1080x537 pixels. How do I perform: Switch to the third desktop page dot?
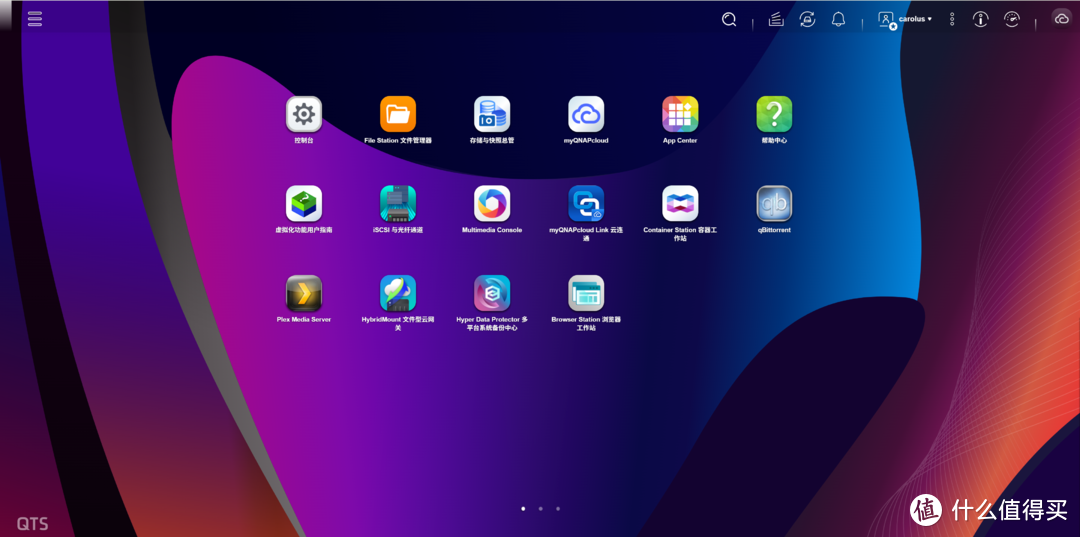(x=558, y=509)
